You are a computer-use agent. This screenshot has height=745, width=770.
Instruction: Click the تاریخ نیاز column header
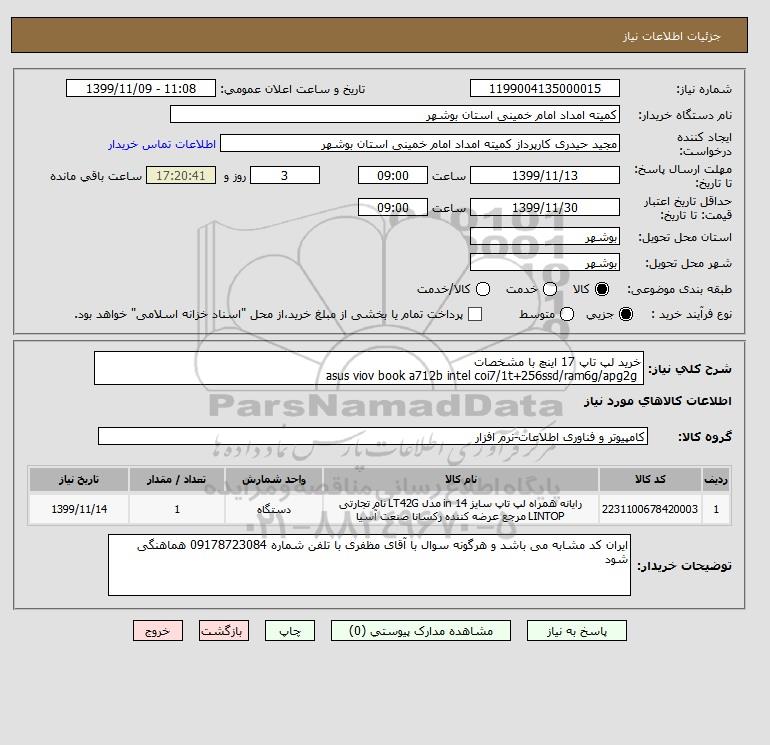79,479
